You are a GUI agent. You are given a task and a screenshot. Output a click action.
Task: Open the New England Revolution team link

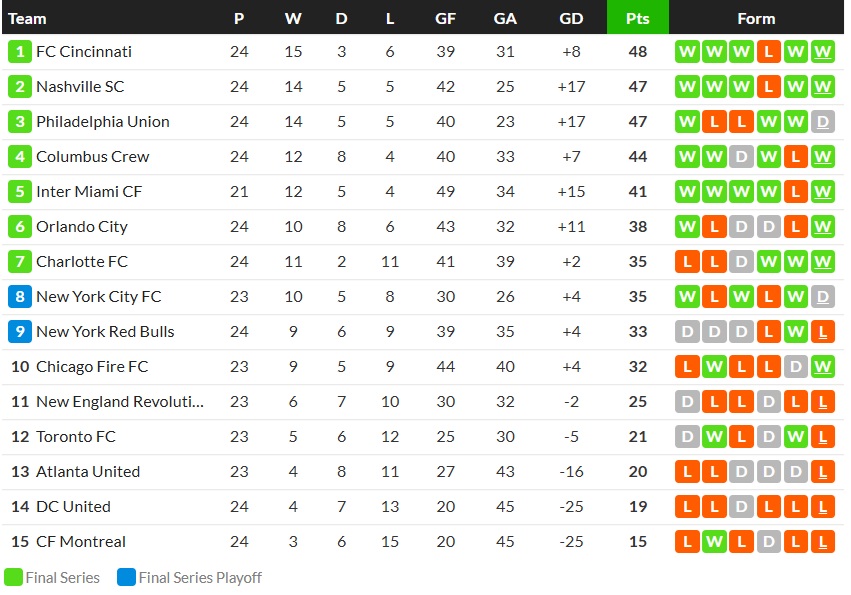119,402
